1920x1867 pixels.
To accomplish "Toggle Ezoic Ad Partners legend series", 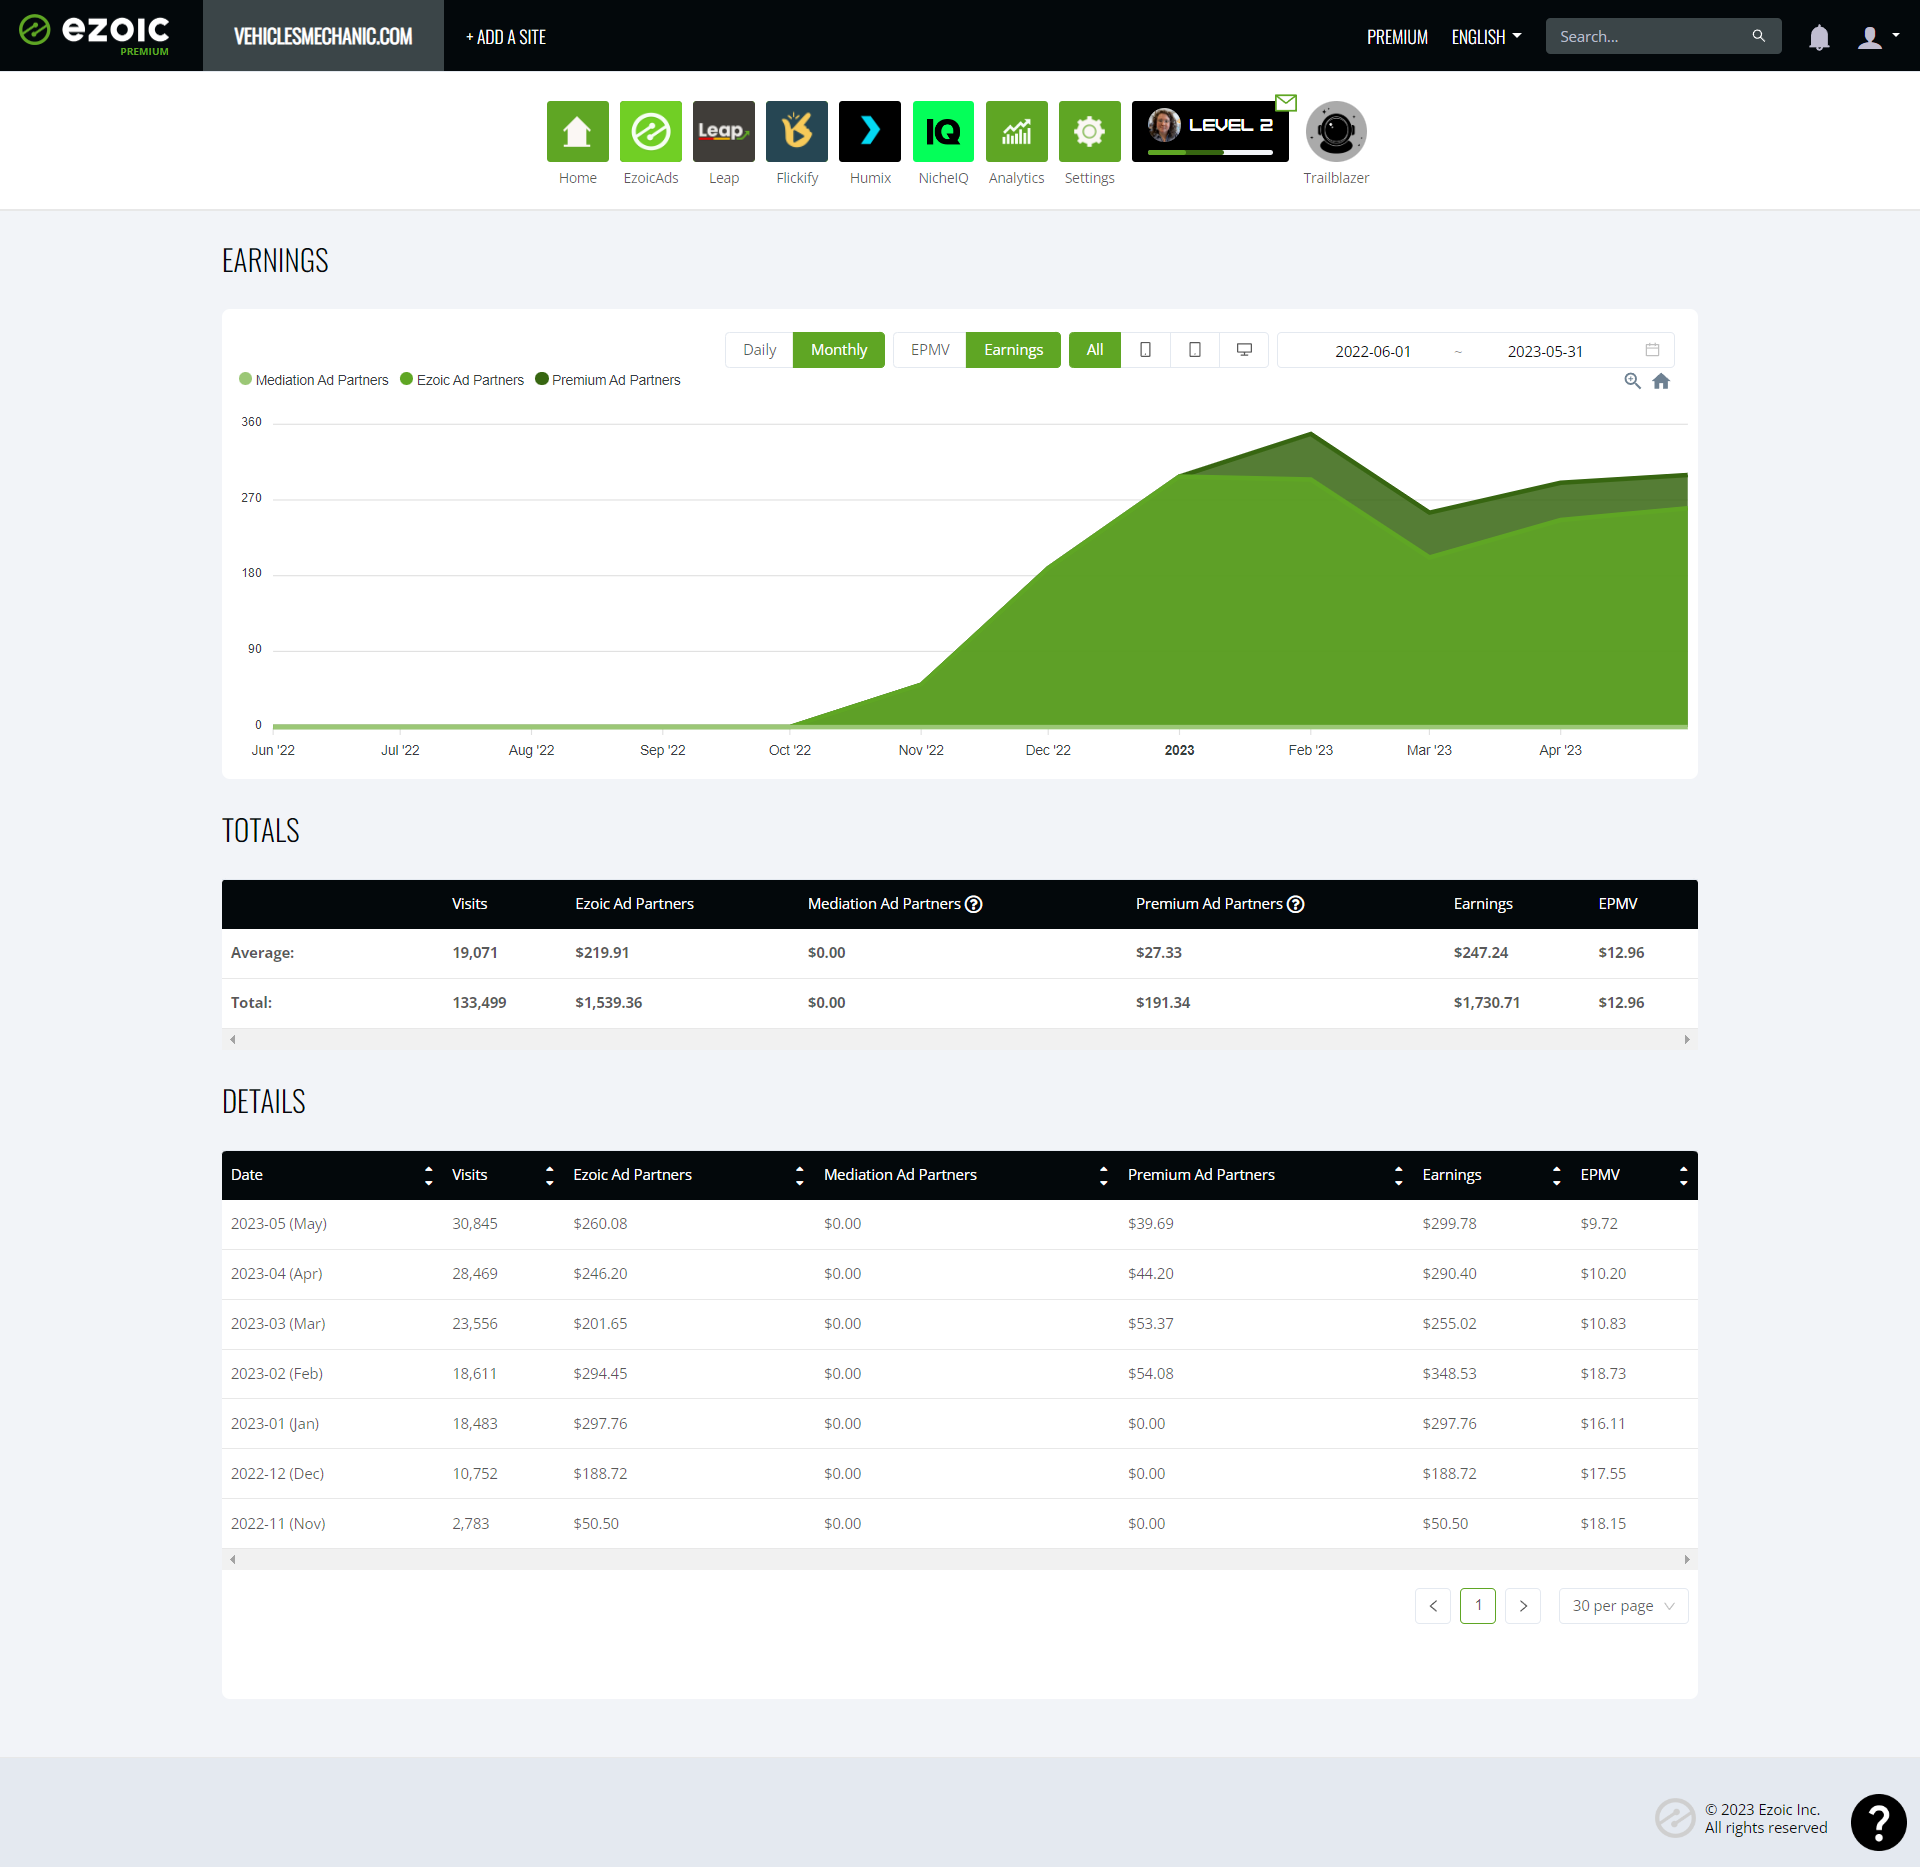I will coord(462,380).
